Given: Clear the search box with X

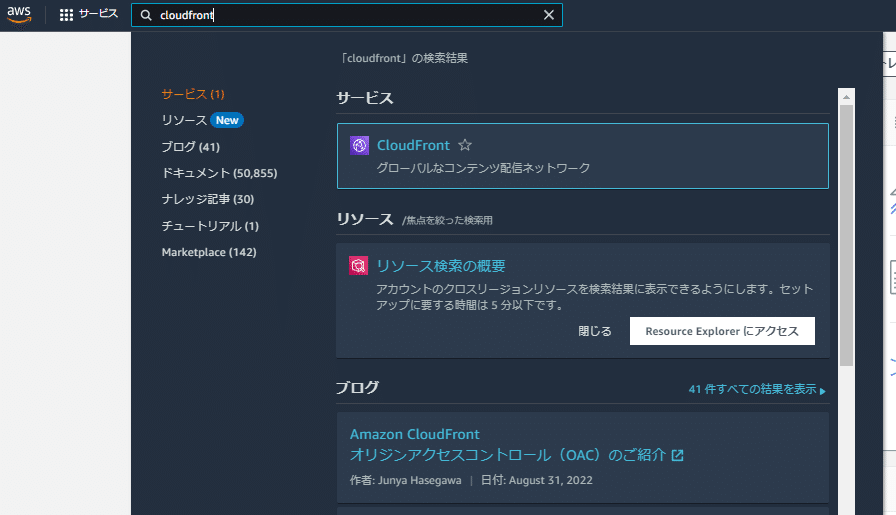Looking at the screenshot, I should [549, 15].
